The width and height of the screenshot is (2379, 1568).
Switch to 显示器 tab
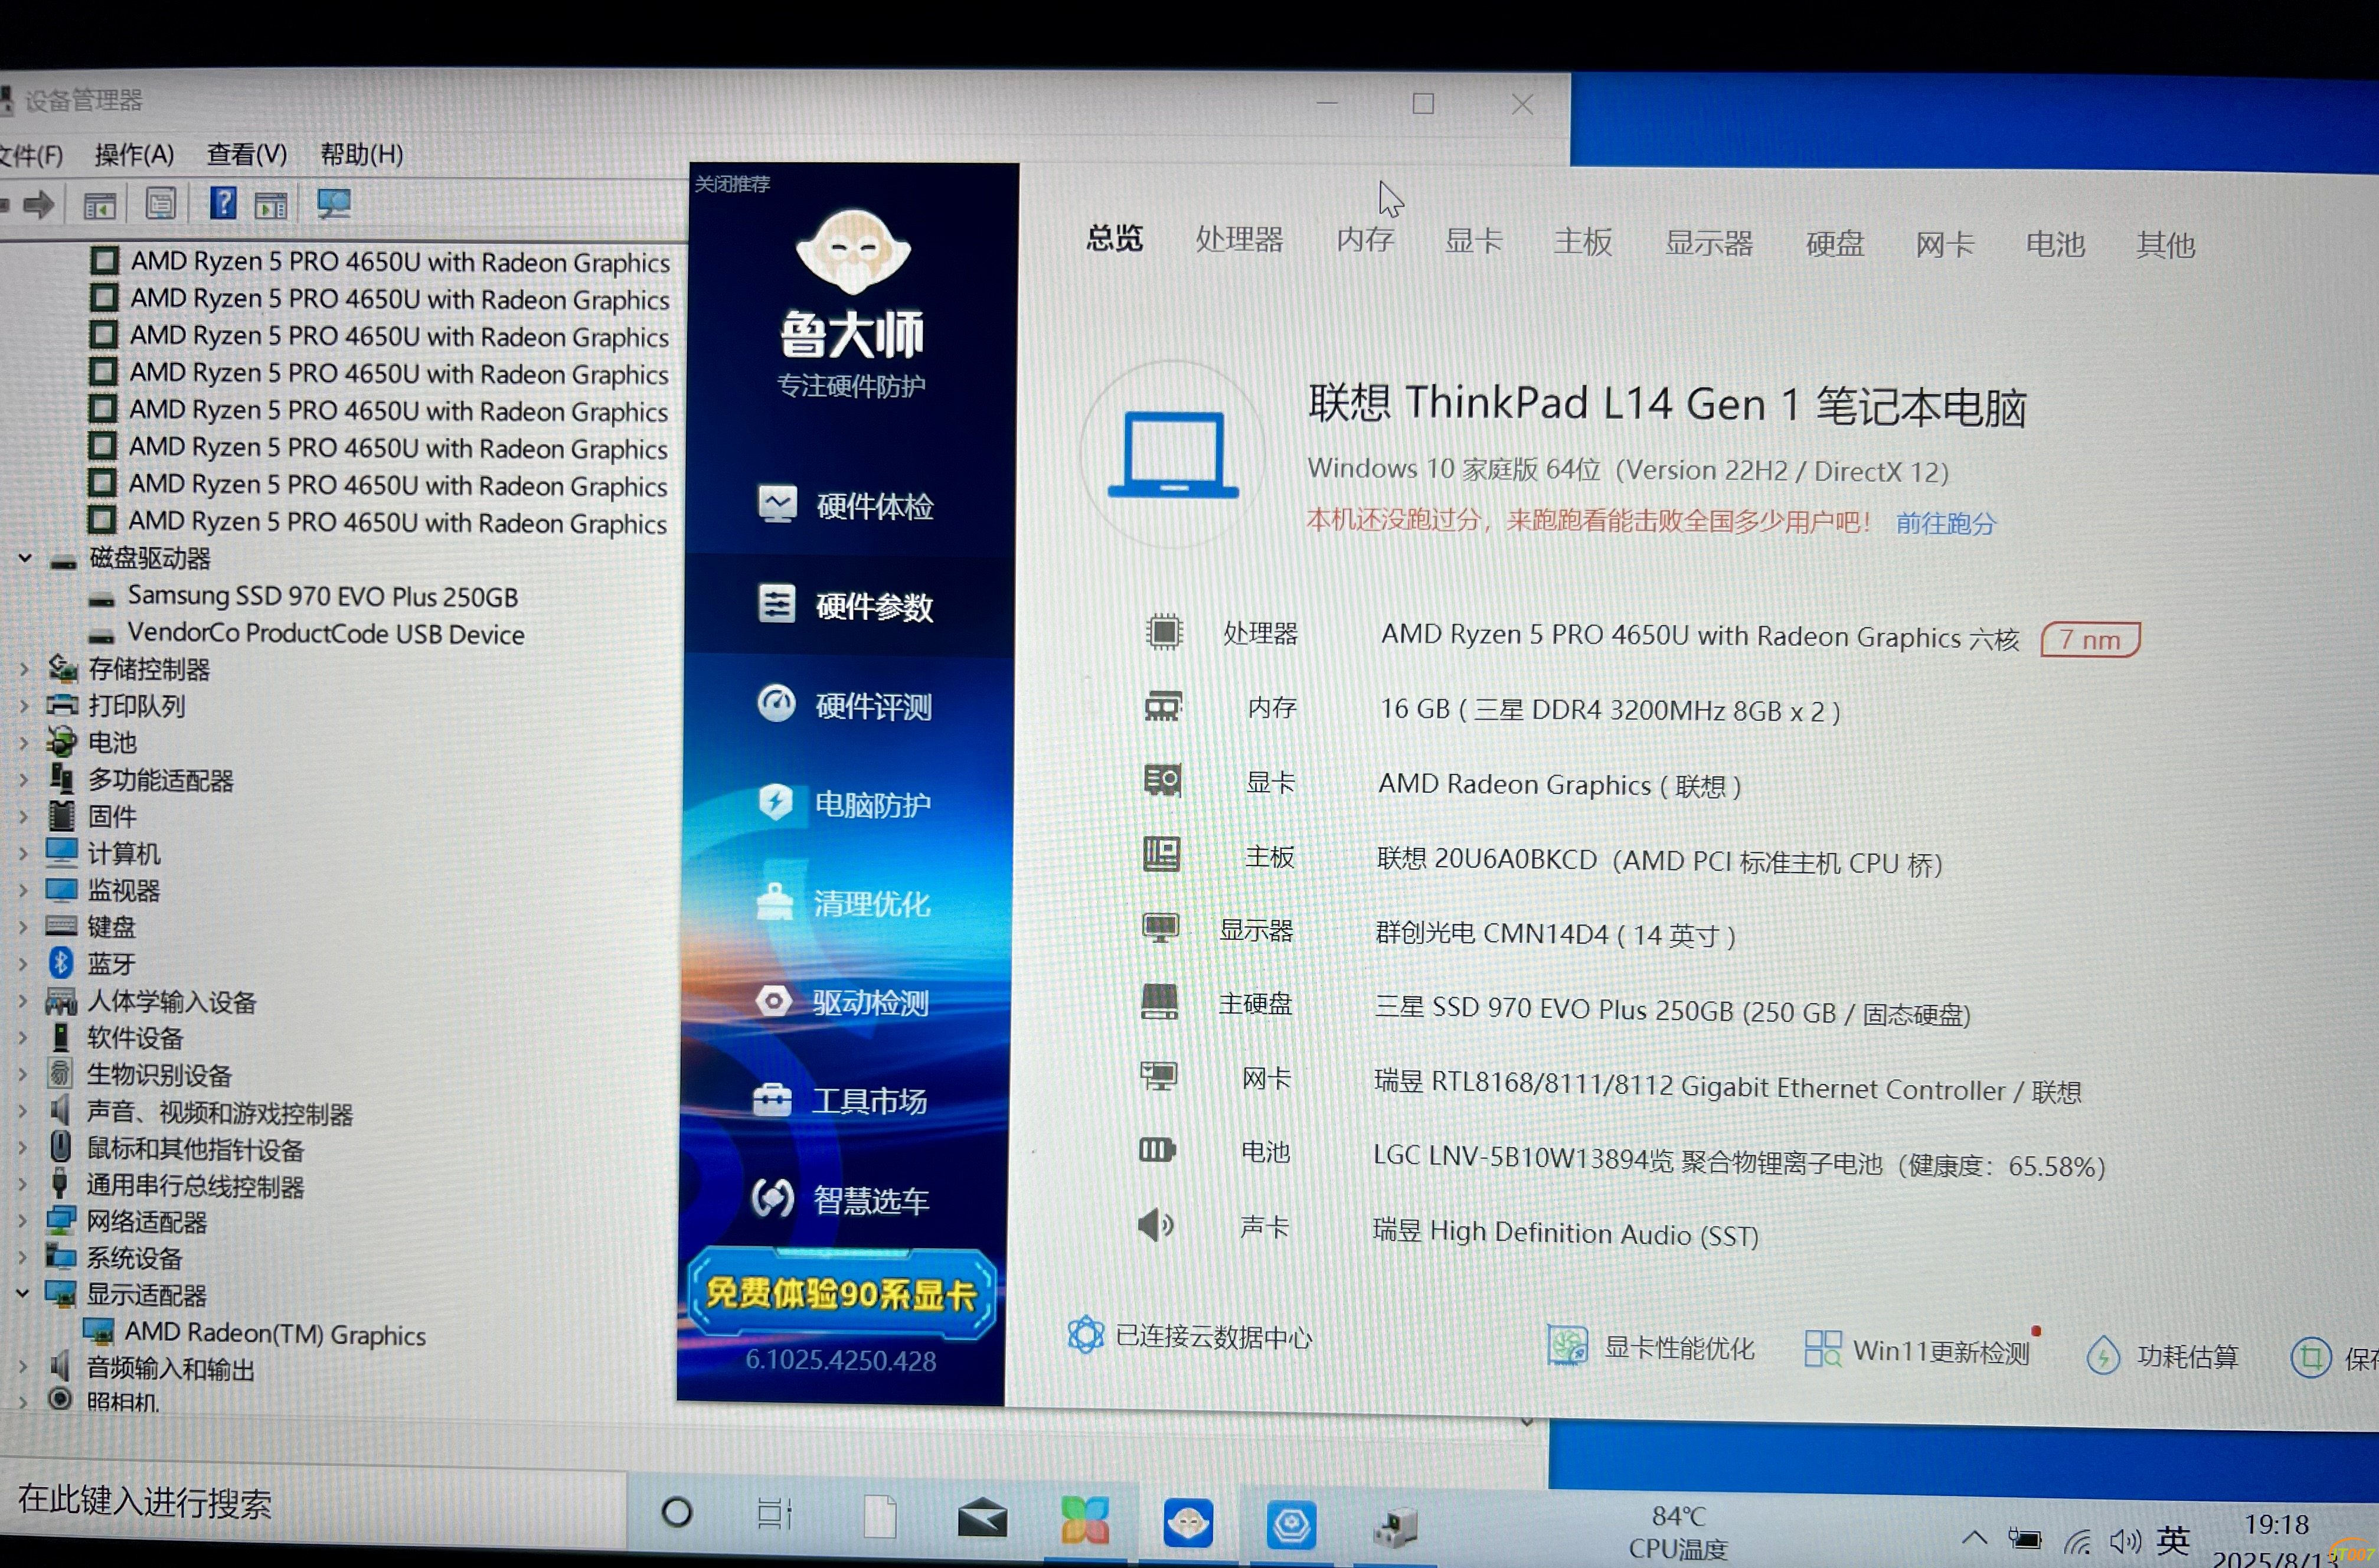(1709, 243)
